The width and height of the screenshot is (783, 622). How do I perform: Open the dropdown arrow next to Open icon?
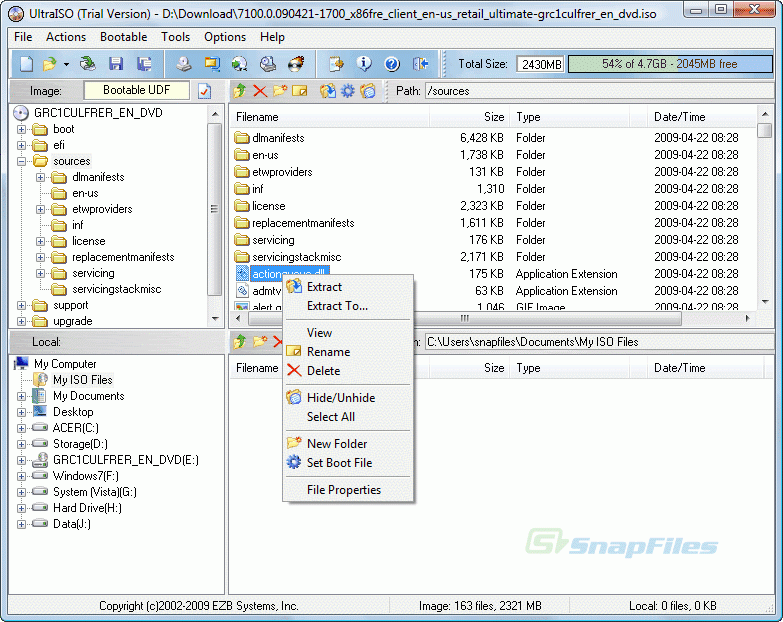click(66, 64)
